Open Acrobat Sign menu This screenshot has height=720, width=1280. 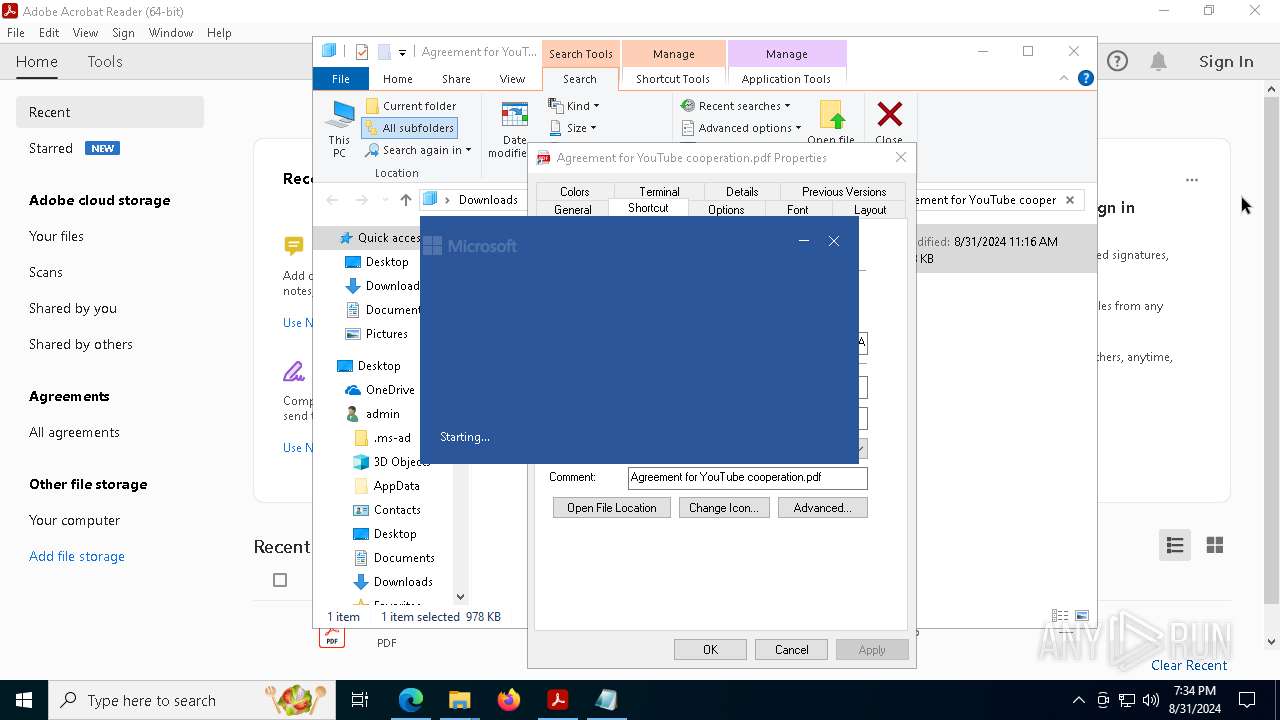[x=123, y=32]
